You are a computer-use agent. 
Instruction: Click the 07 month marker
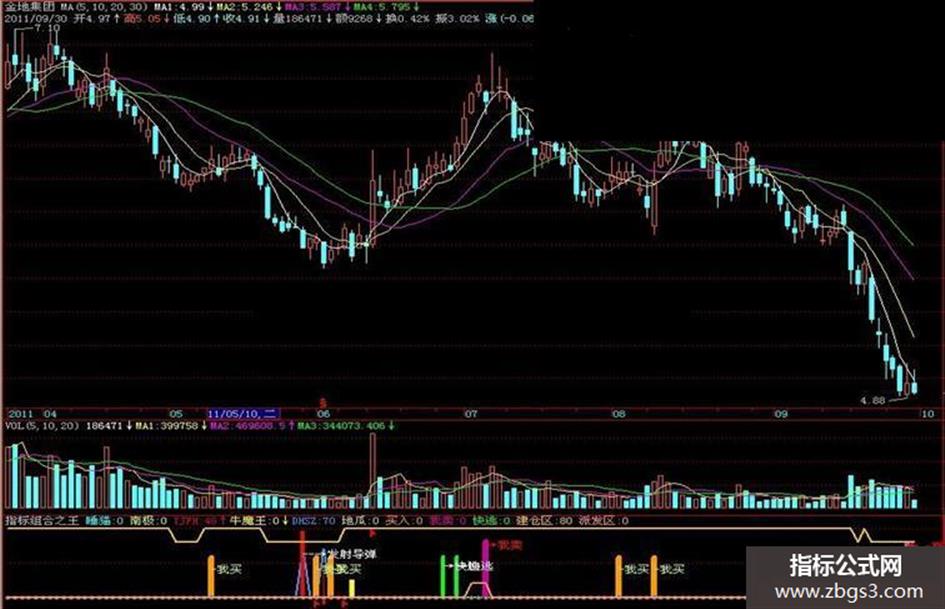pyautogui.click(x=470, y=414)
